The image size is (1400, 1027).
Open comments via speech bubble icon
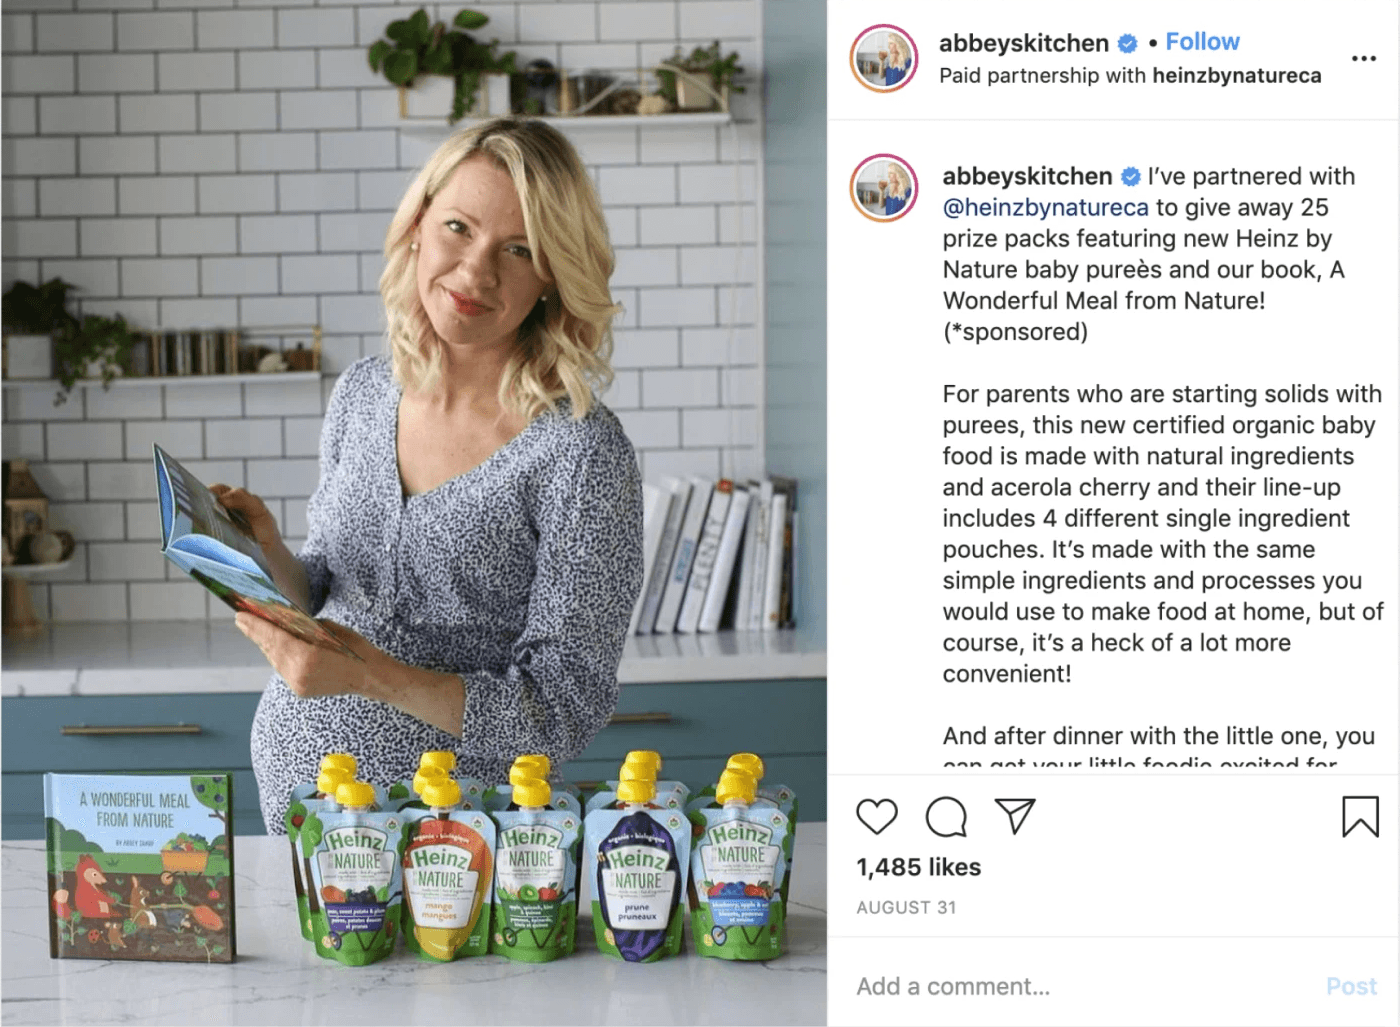point(946,817)
